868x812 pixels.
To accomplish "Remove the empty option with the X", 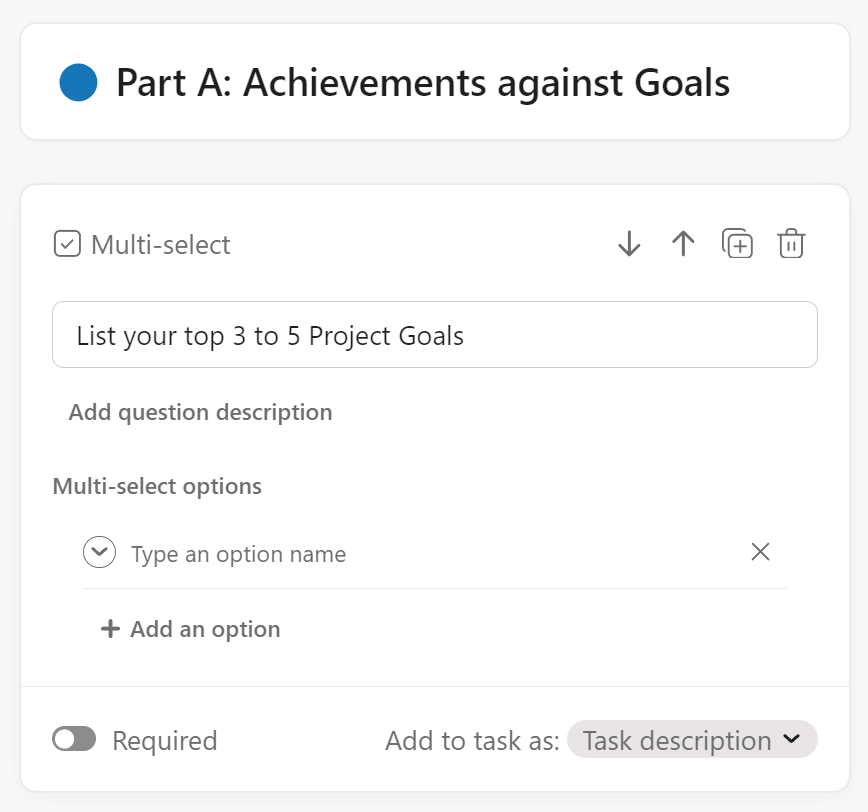I will 760,552.
